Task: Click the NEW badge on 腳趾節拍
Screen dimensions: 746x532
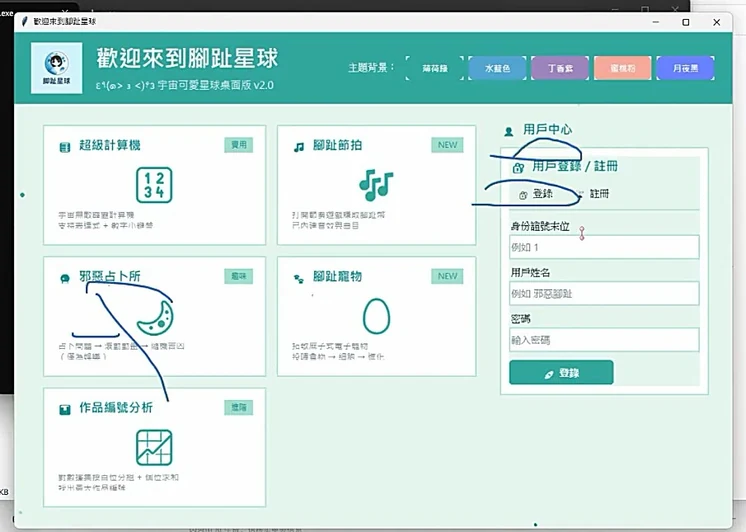Action: [447, 145]
